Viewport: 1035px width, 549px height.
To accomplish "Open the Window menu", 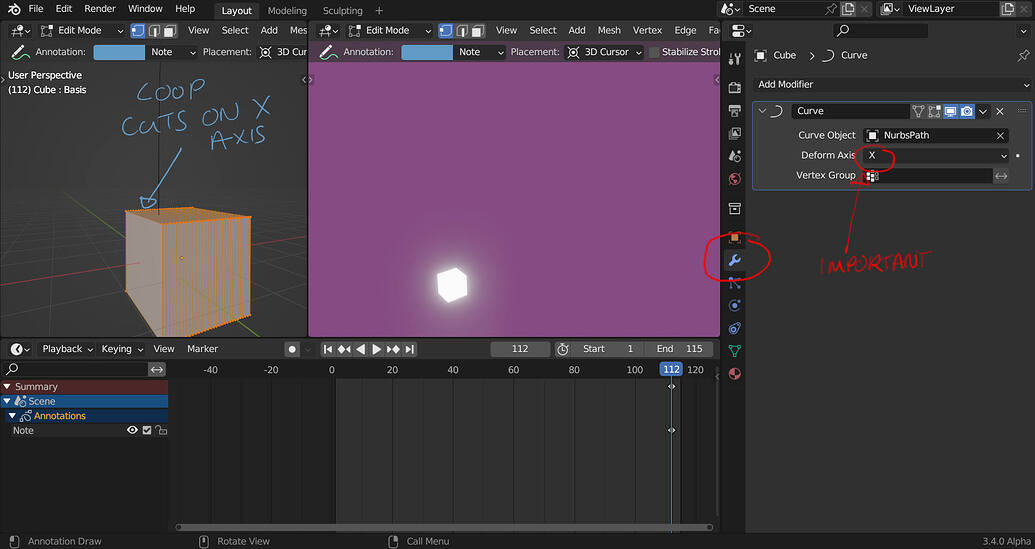I will tap(145, 9).
